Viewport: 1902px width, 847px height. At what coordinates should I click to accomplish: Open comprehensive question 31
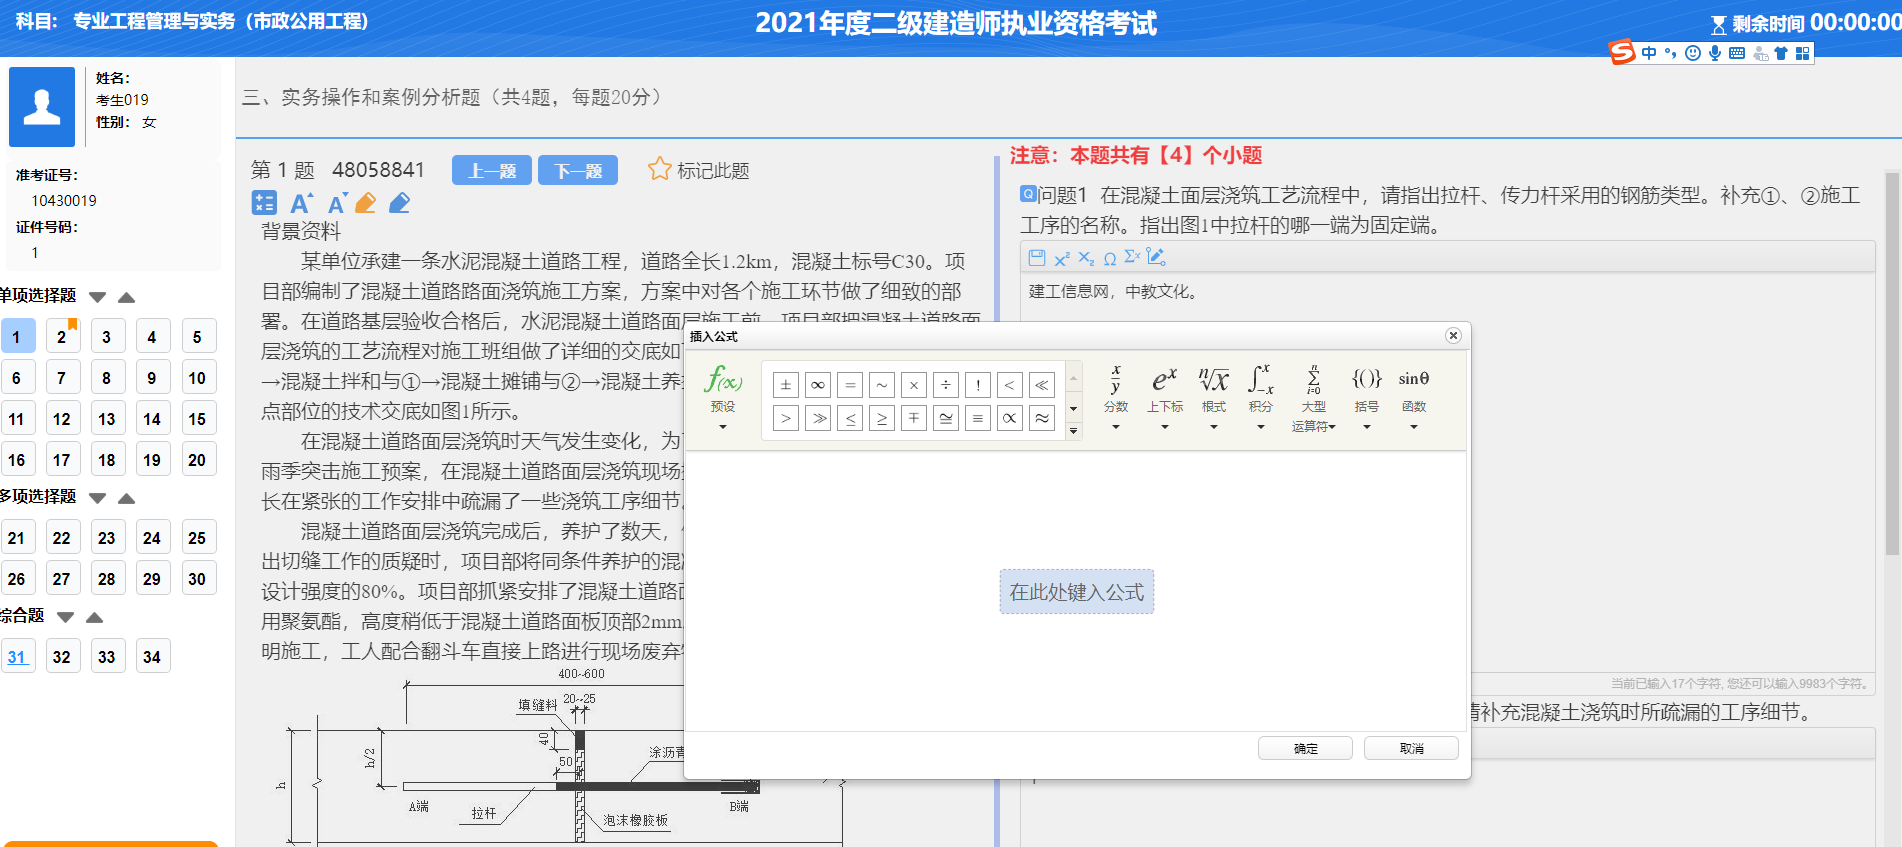pyautogui.click(x=17, y=657)
